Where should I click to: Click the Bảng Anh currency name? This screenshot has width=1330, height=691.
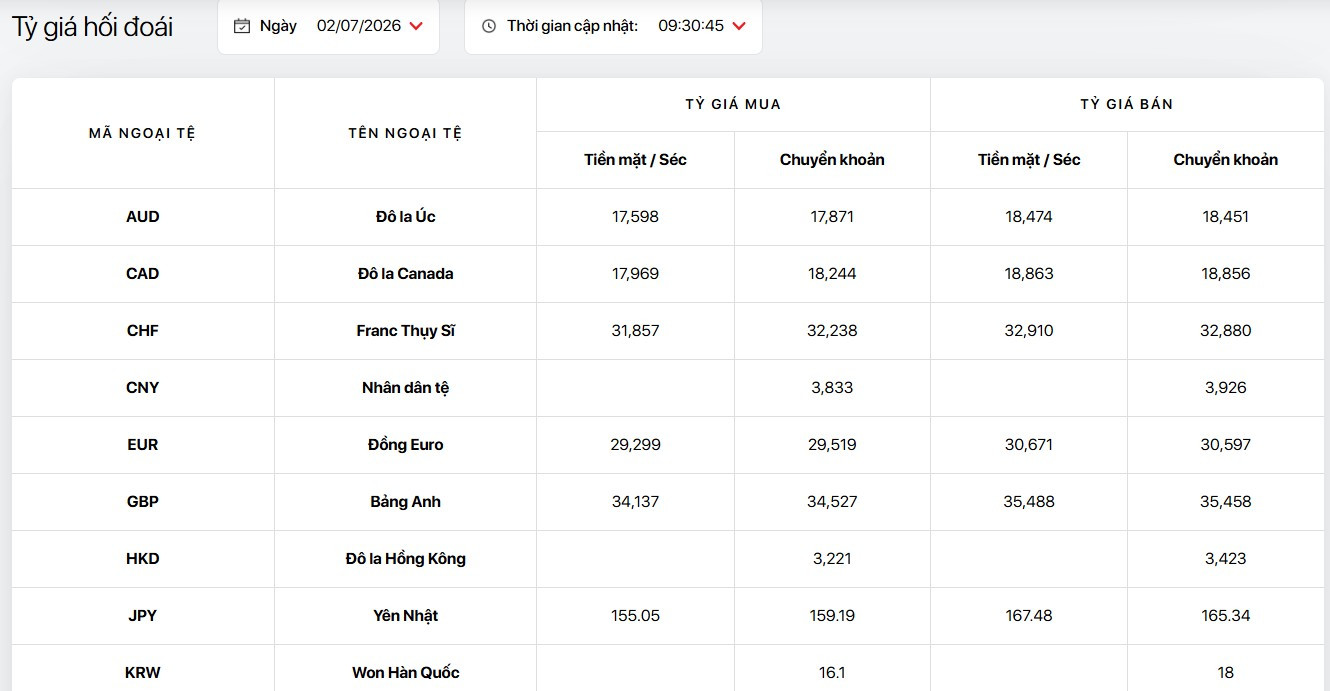405,502
